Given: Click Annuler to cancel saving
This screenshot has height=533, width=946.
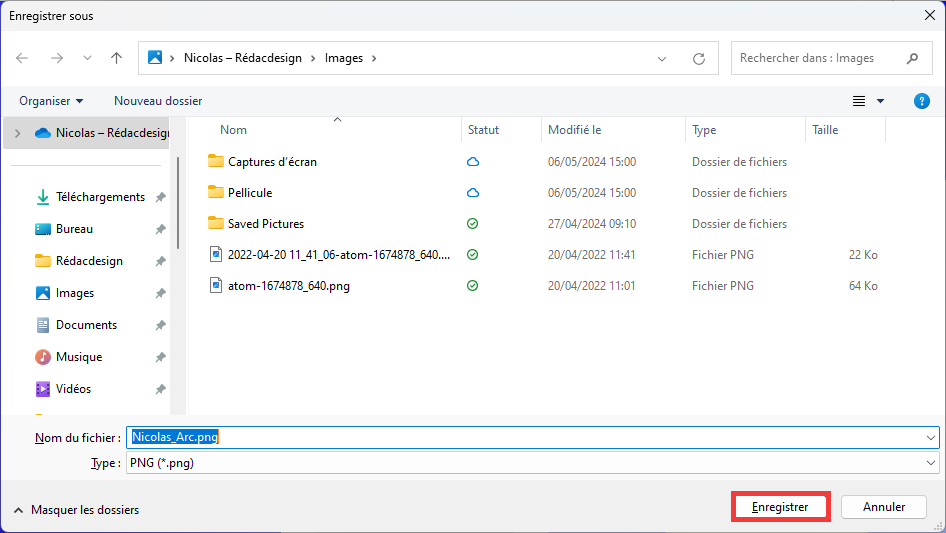Looking at the screenshot, I should (x=884, y=507).
